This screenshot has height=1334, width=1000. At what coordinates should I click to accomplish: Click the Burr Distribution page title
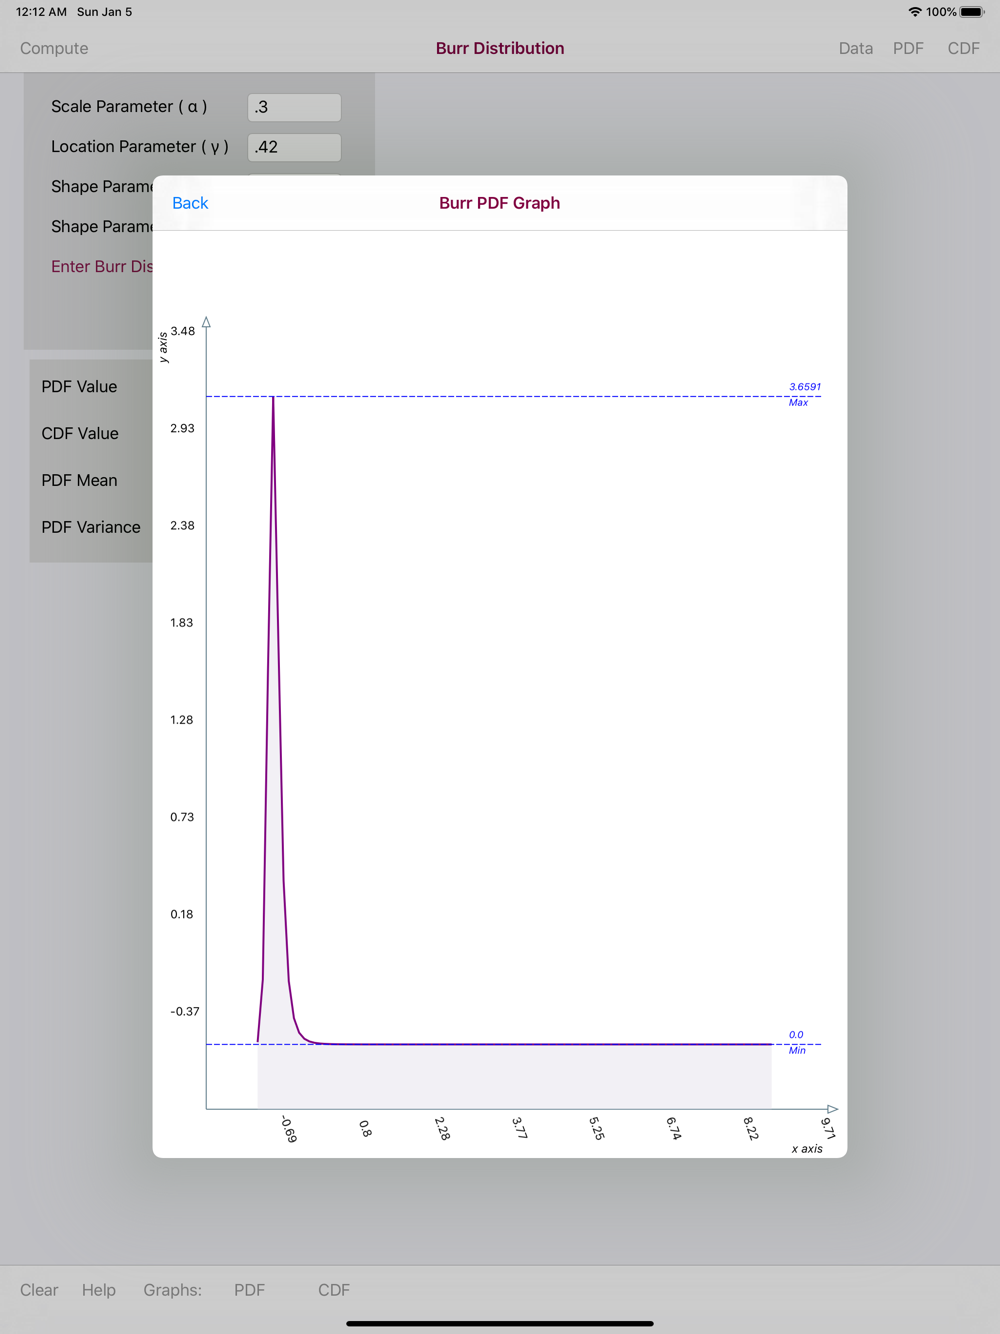click(500, 48)
